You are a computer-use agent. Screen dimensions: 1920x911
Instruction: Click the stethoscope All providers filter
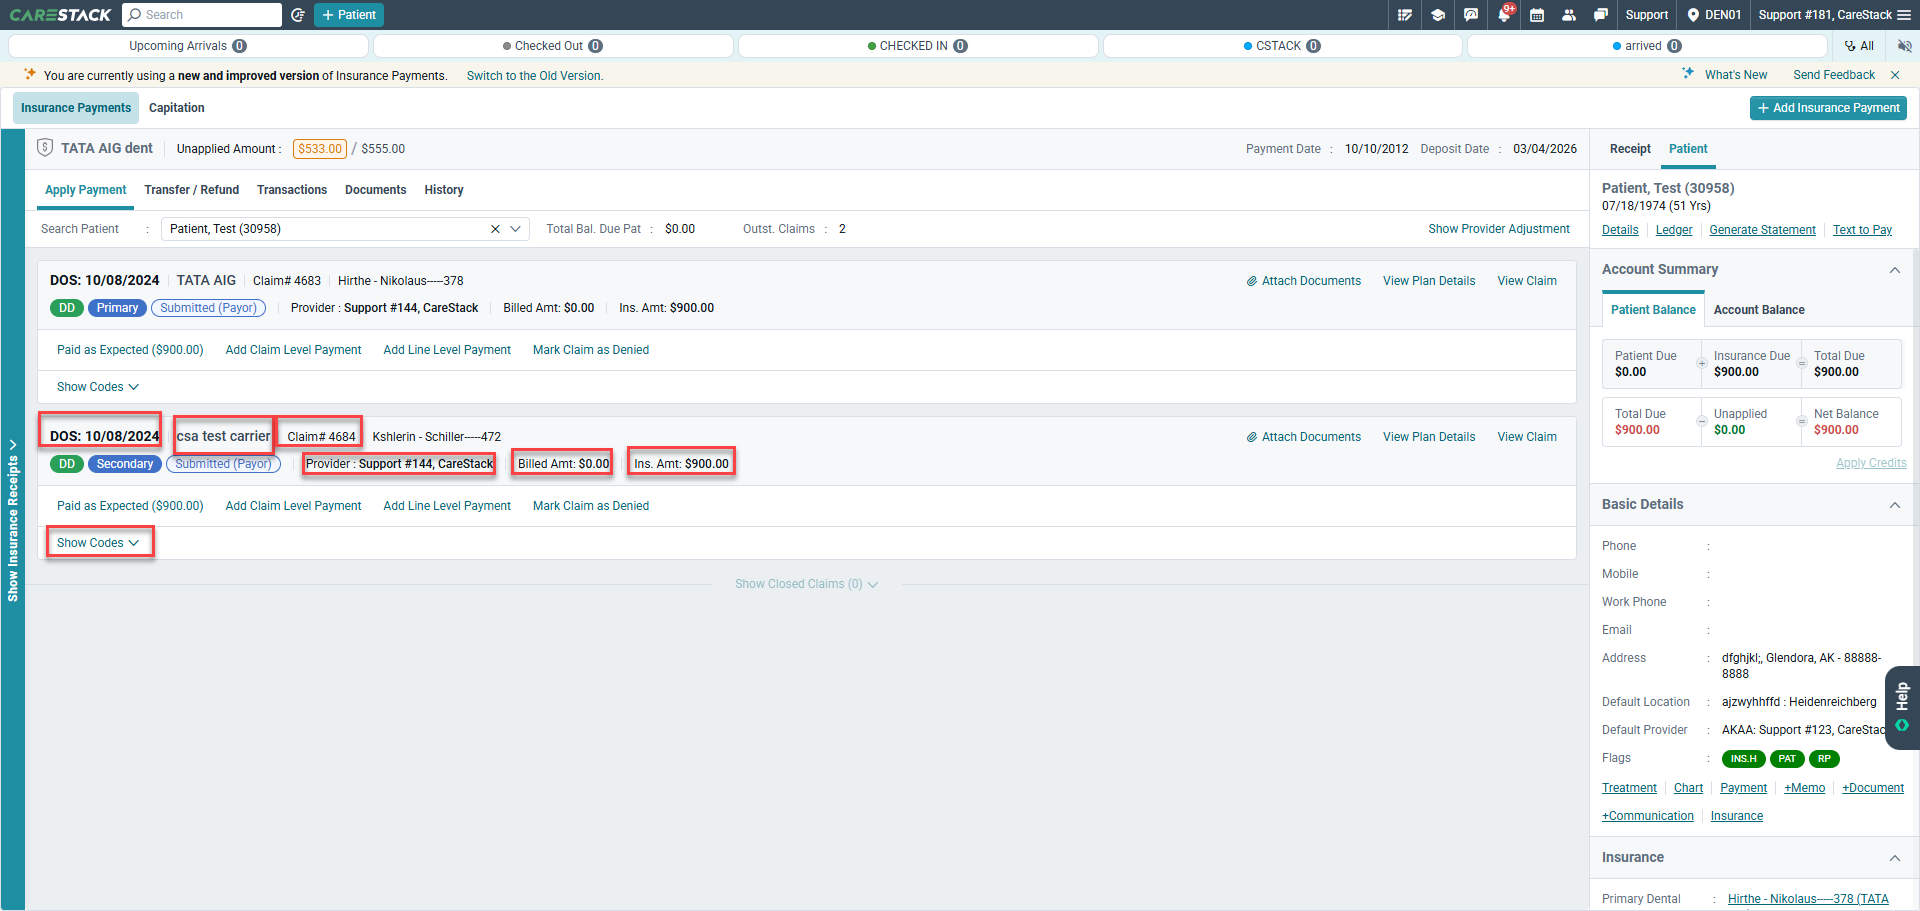(1859, 46)
